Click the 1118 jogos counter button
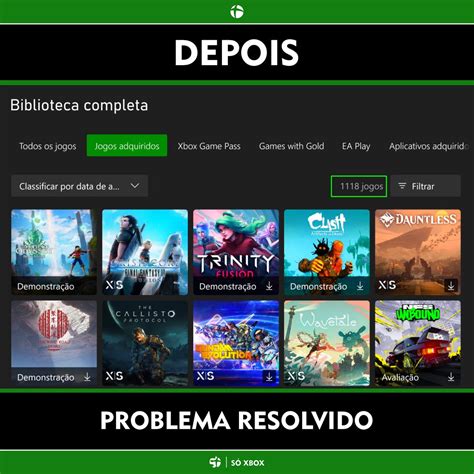 (x=359, y=186)
